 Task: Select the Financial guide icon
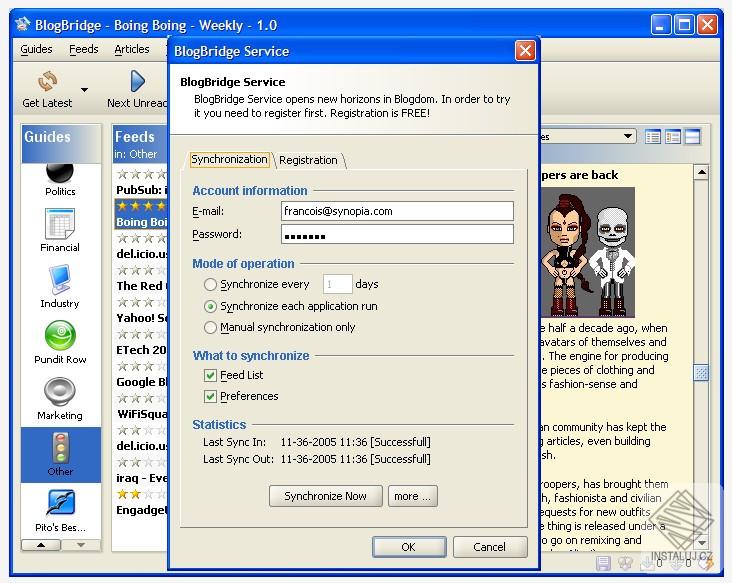point(60,224)
